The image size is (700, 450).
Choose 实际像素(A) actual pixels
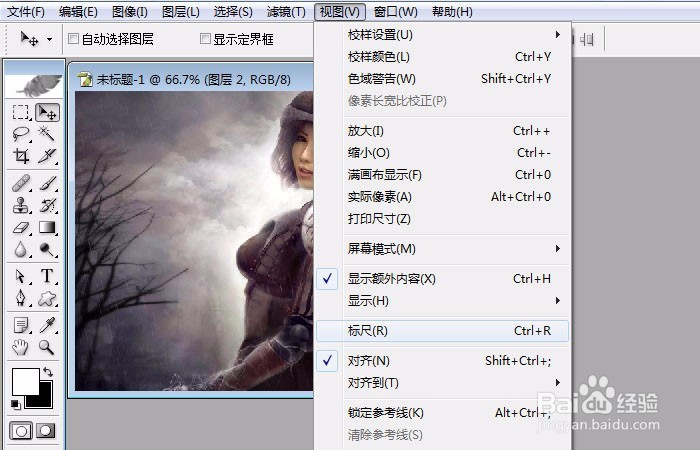click(442, 196)
